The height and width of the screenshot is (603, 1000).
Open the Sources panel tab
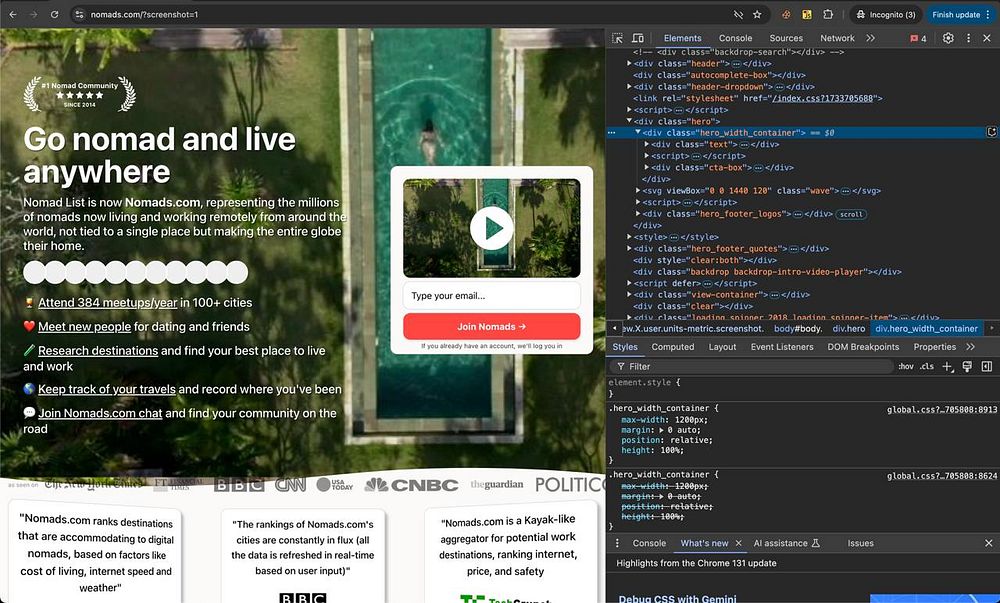(786, 38)
